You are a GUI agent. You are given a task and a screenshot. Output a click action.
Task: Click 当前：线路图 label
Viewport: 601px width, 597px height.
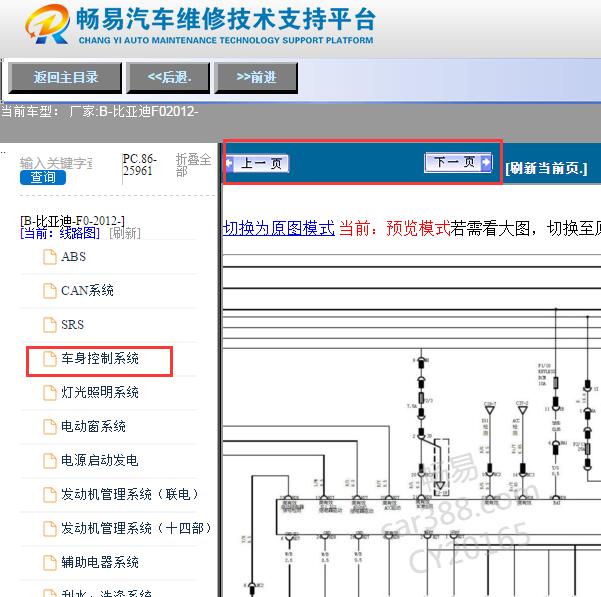(60, 233)
